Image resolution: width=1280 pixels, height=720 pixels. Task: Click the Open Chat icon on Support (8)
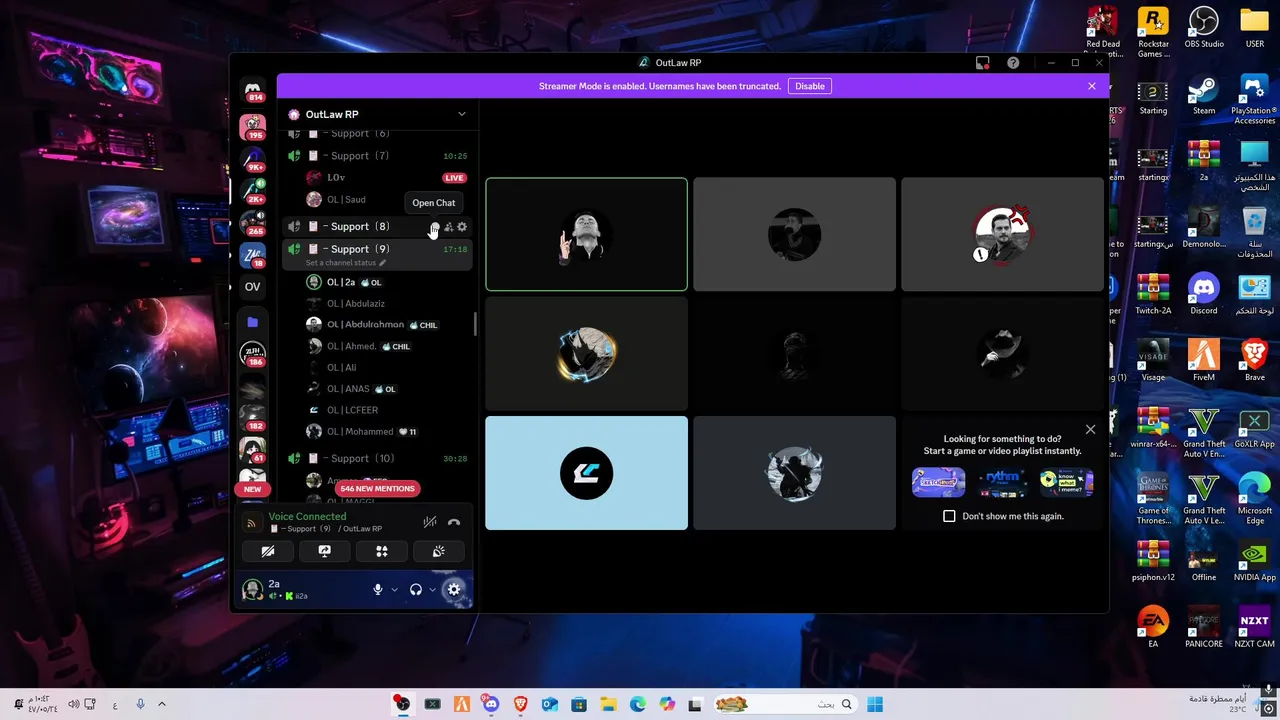pos(434,227)
